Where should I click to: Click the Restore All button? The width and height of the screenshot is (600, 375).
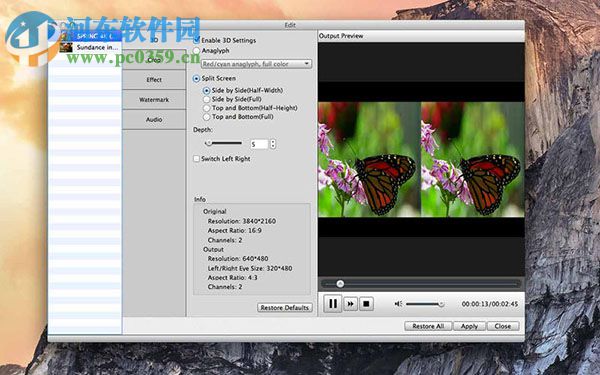point(428,326)
